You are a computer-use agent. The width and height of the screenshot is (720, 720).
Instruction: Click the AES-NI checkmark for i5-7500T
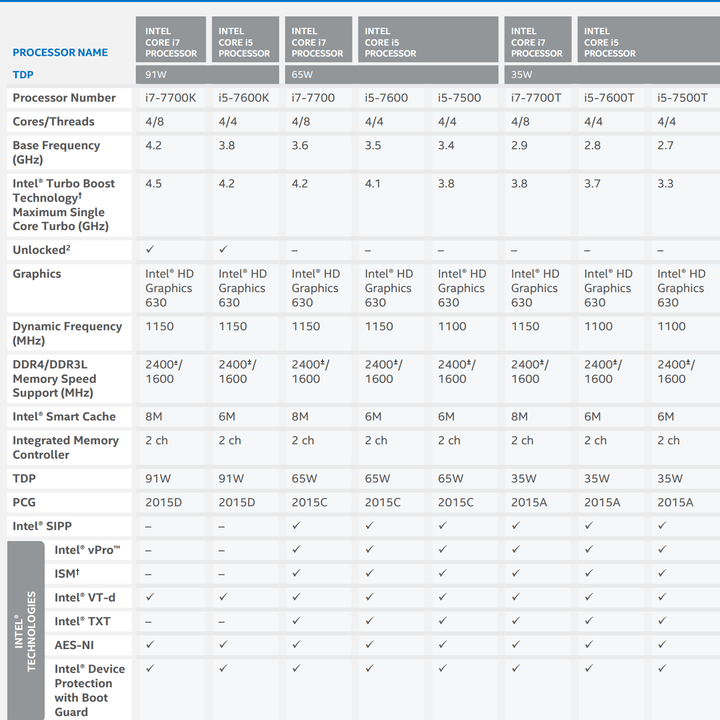[x=662, y=645]
